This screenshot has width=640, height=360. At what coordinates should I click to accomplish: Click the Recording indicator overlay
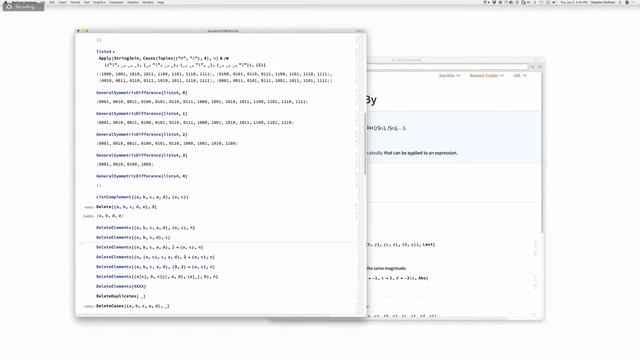pyautogui.click(x=23, y=7)
